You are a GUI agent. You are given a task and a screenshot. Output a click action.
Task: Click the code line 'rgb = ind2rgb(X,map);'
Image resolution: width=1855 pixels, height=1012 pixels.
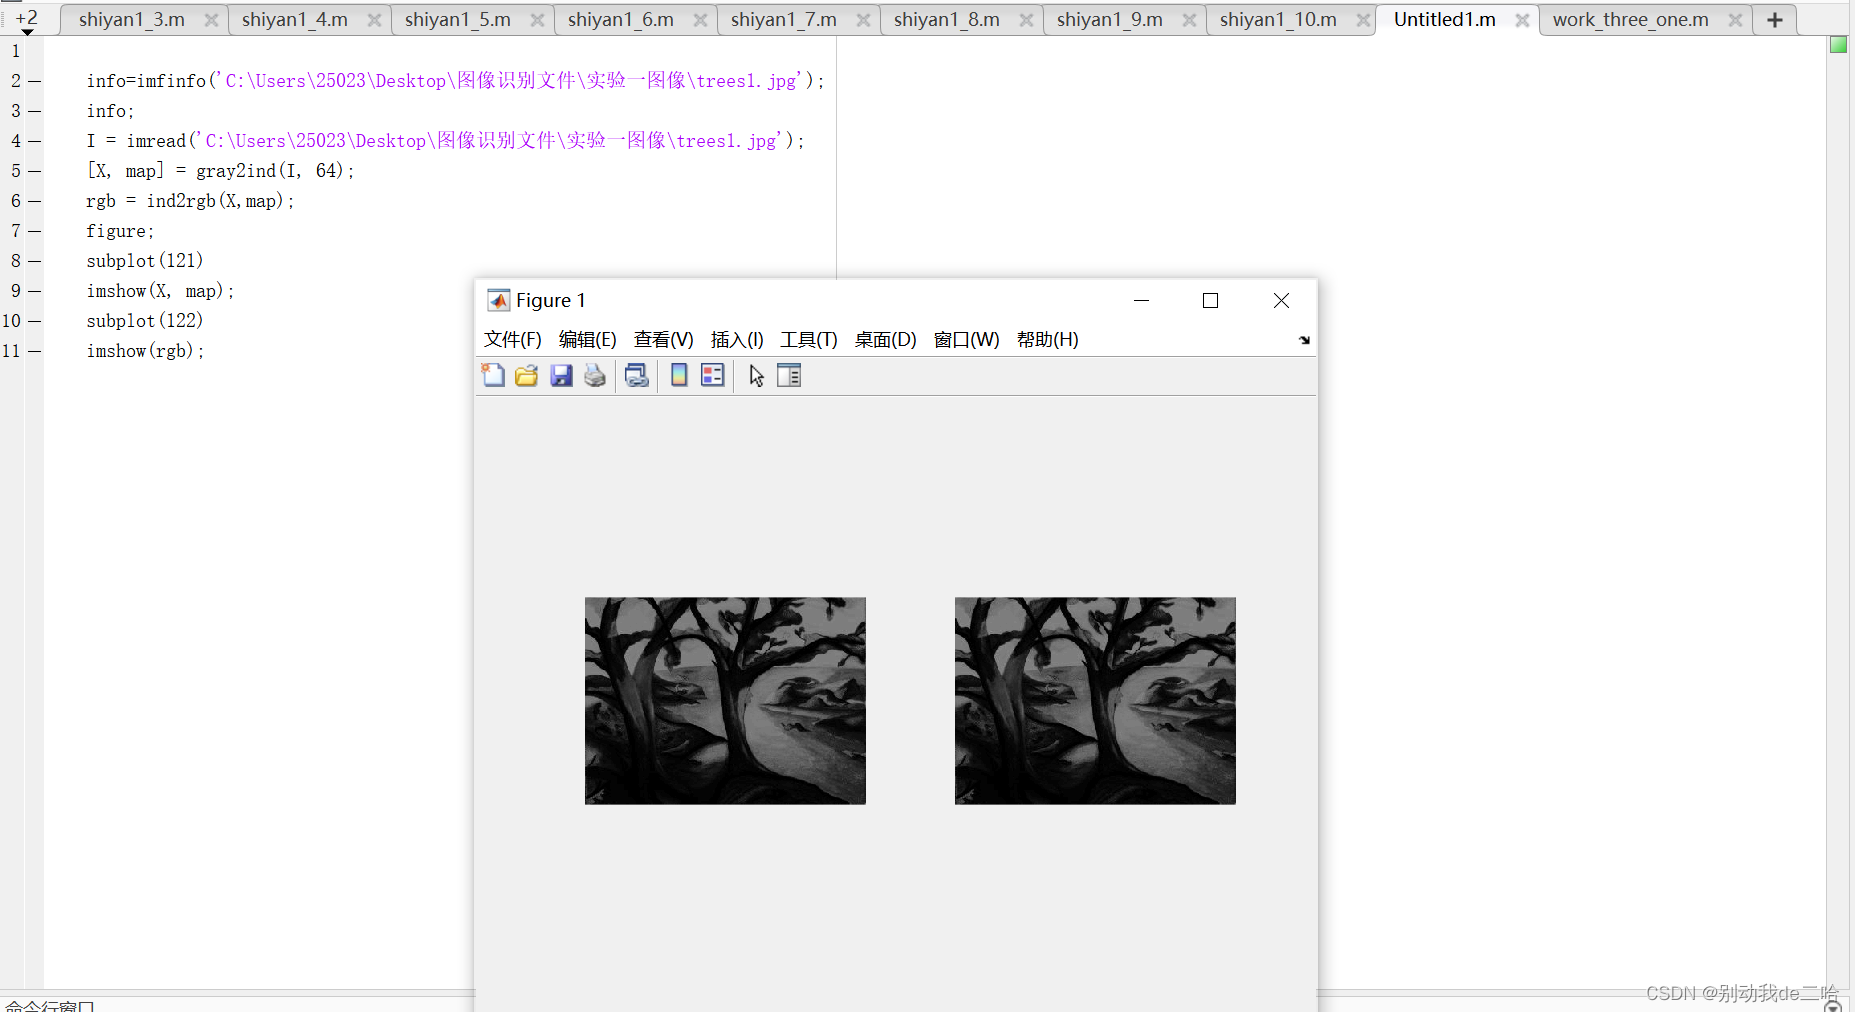(190, 201)
